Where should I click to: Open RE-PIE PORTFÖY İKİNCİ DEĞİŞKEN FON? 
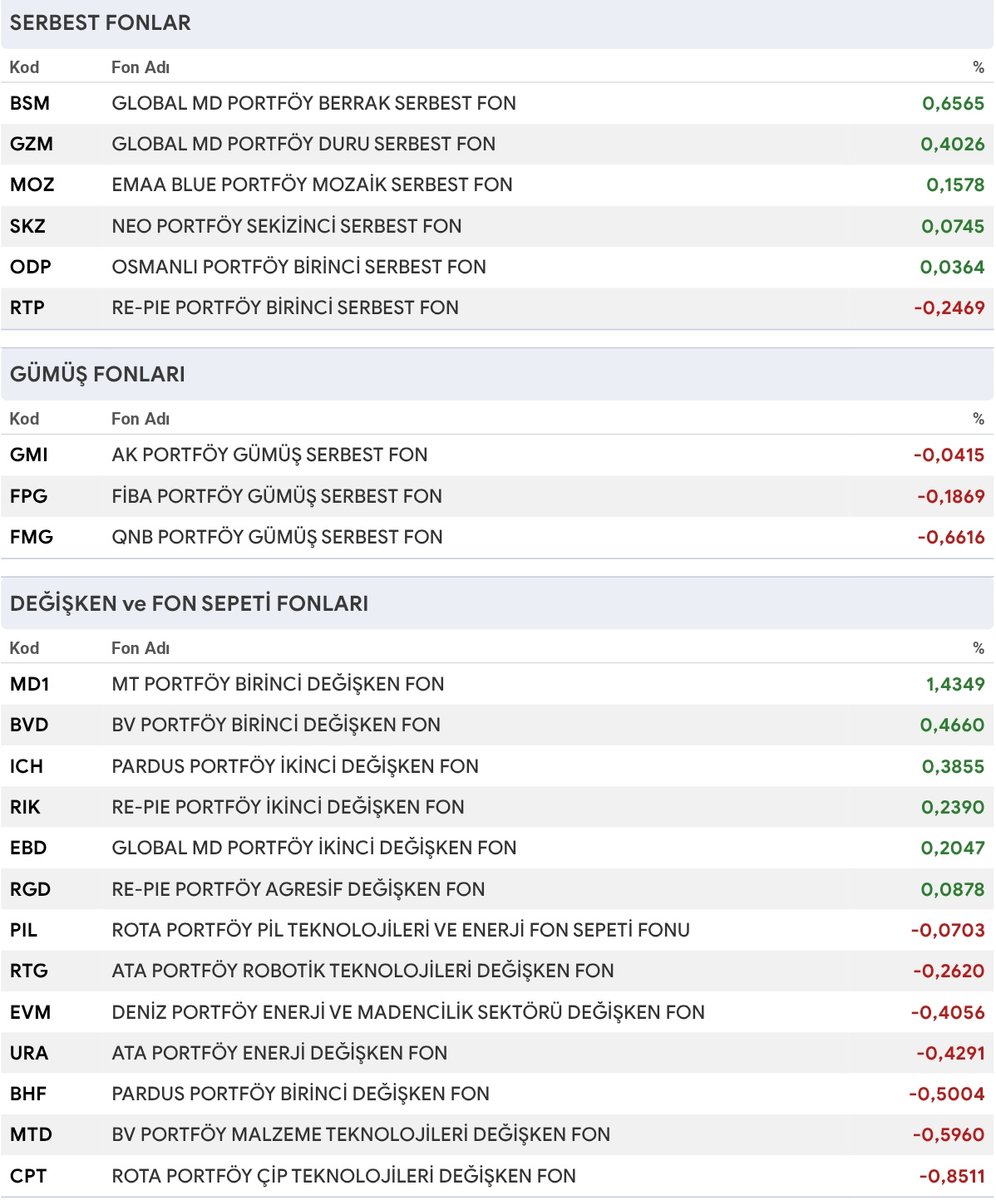[x=288, y=807]
